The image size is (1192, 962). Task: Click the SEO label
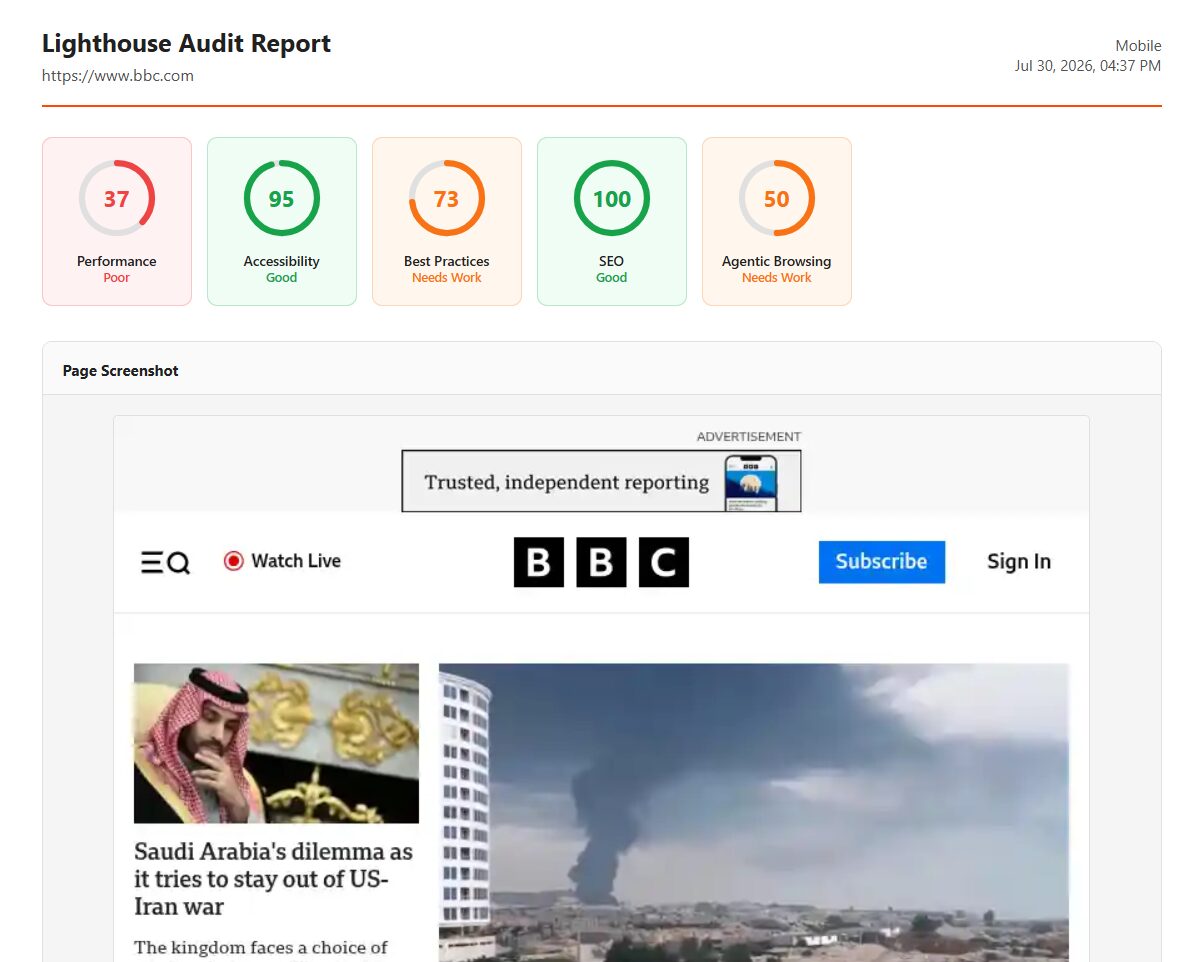611,261
